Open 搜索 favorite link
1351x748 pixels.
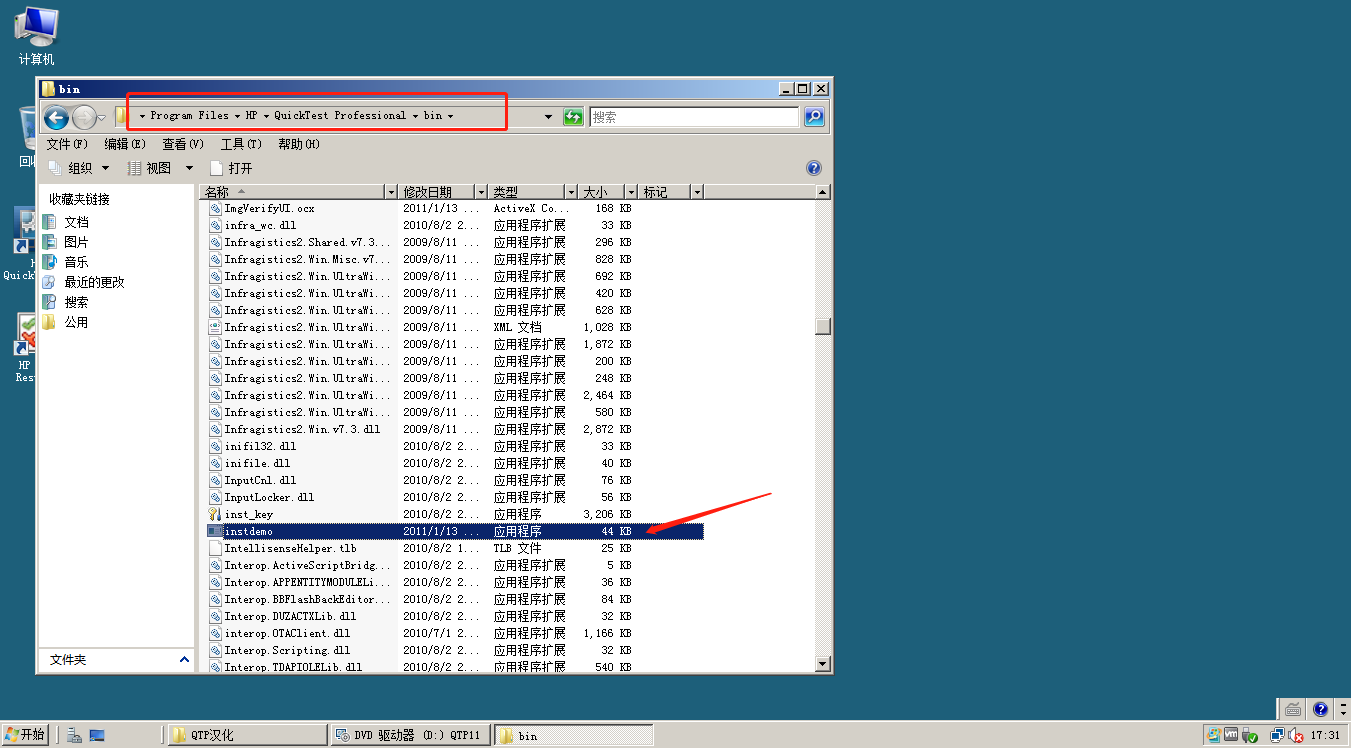[x=66, y=302]
